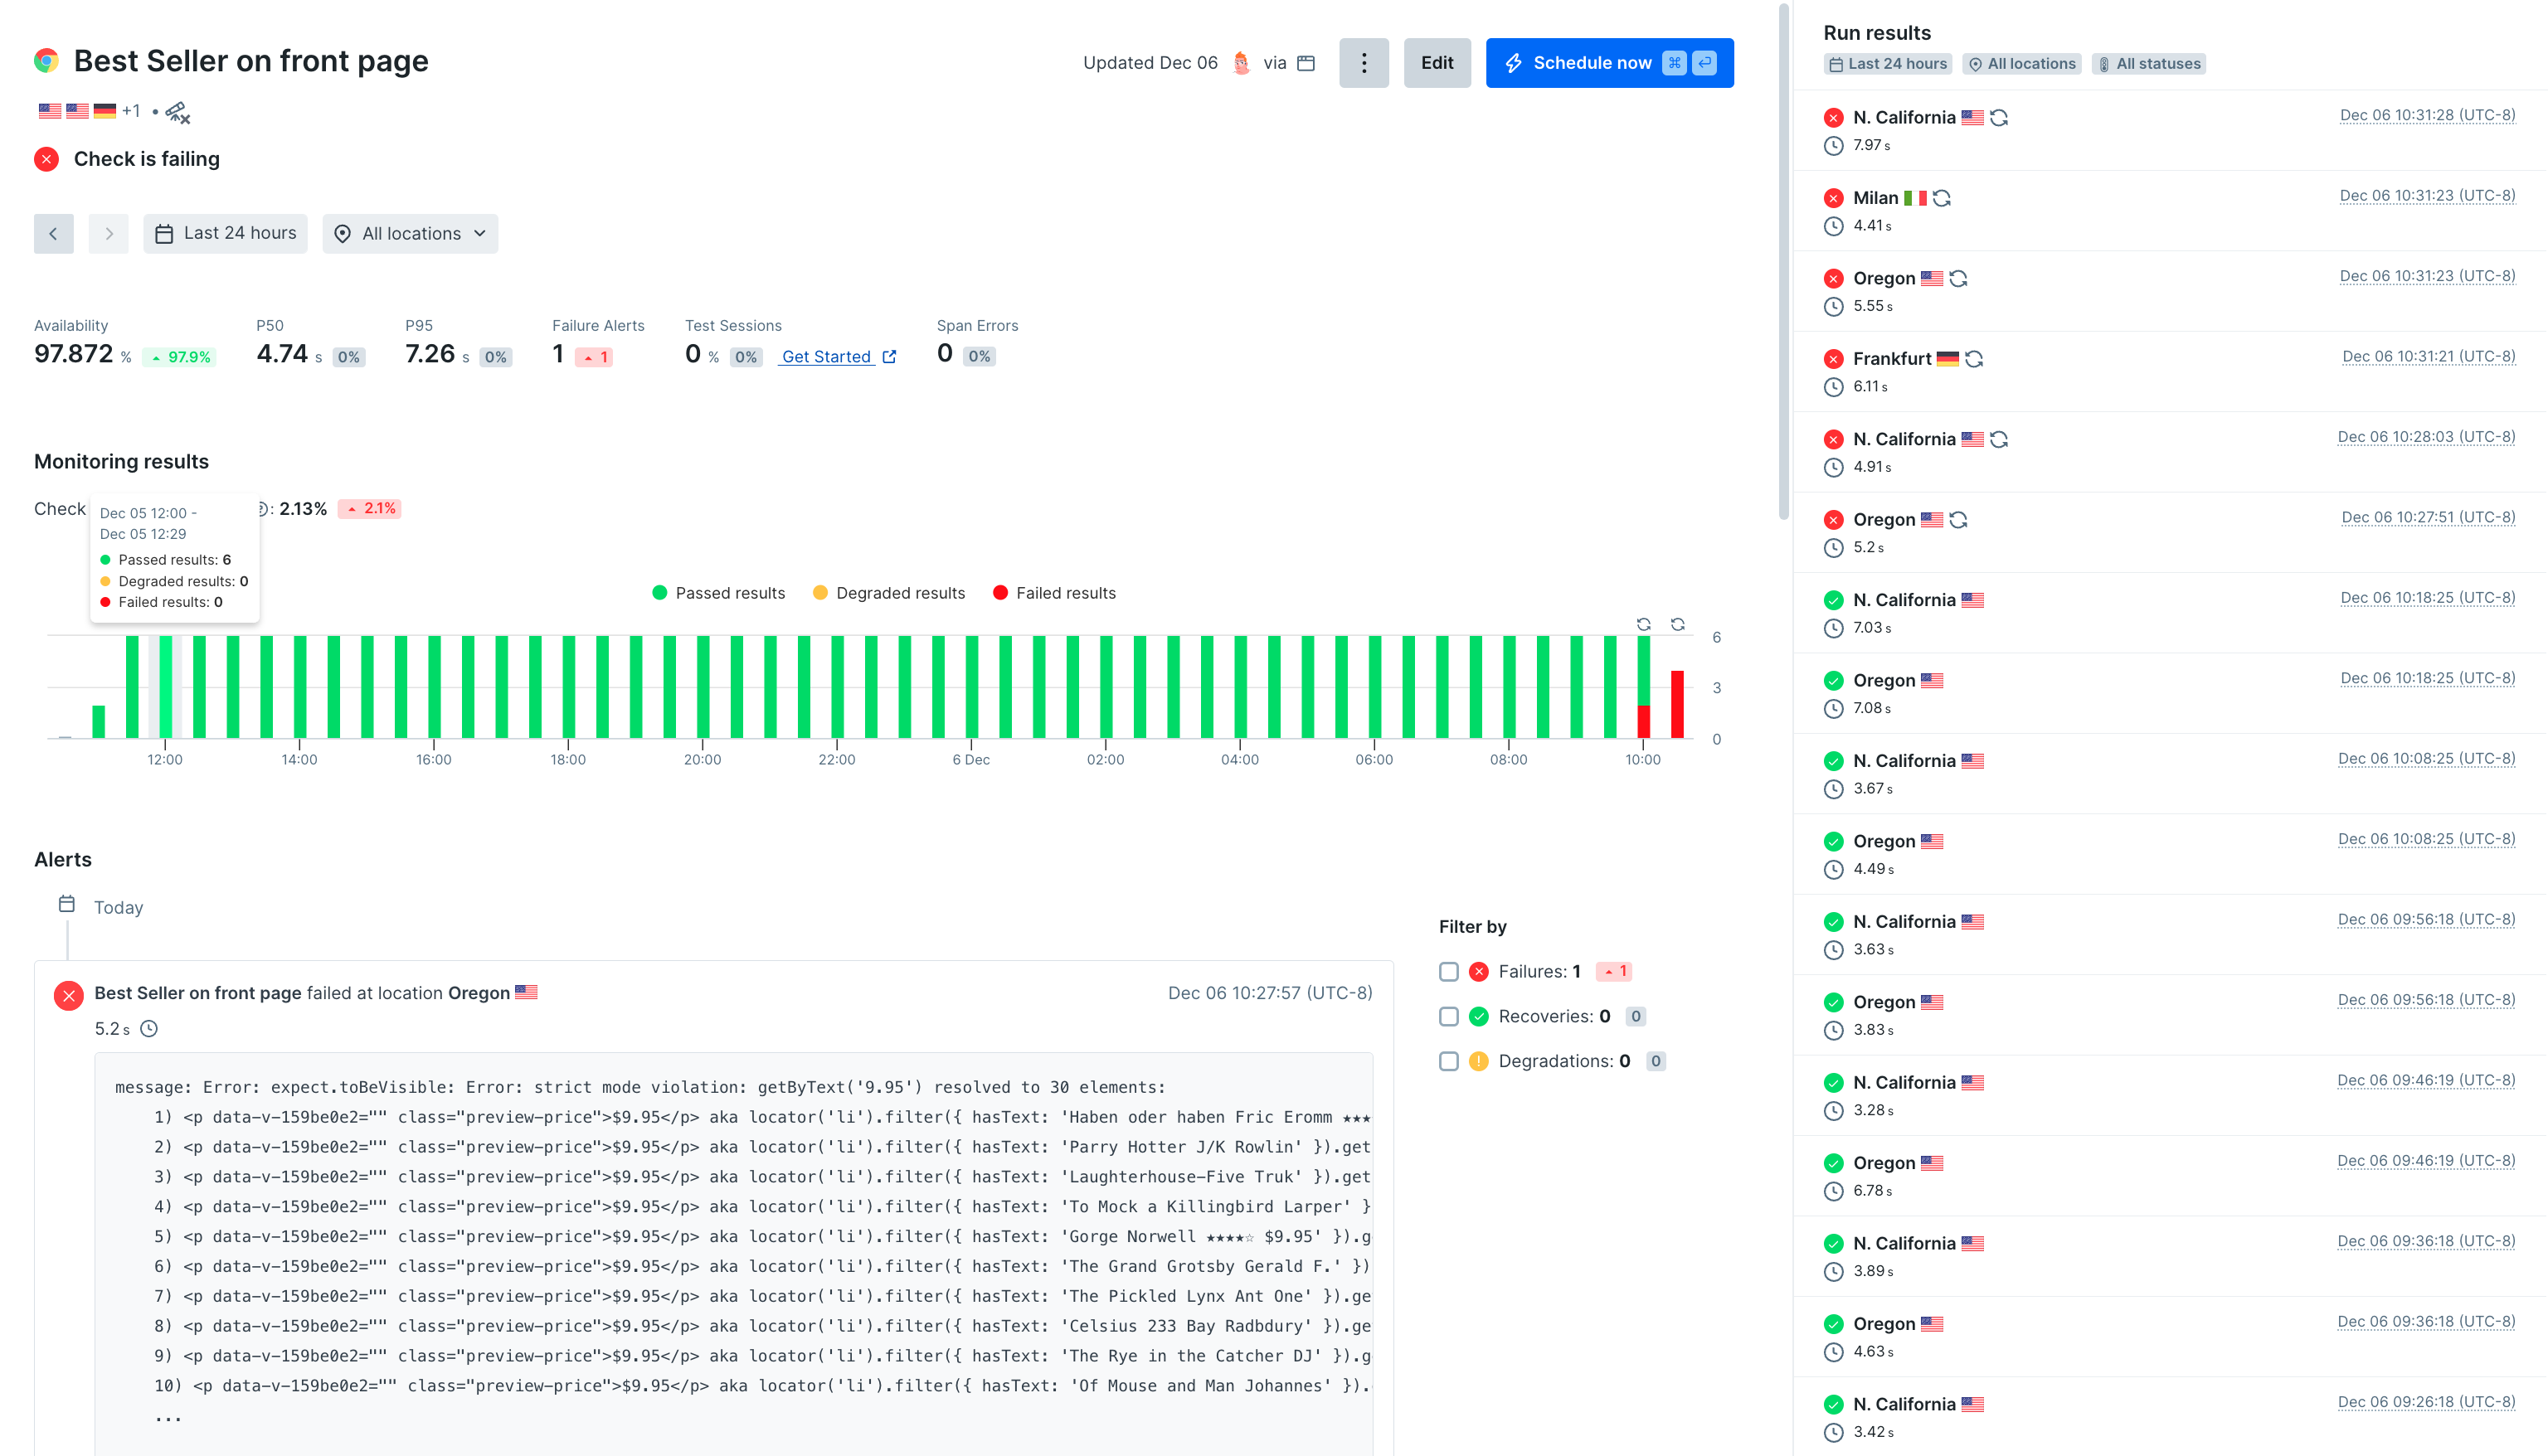This screenshot has width=2548, height=1456.
Task: Click the previous time range arrow
Action: [x=53, y=233]
